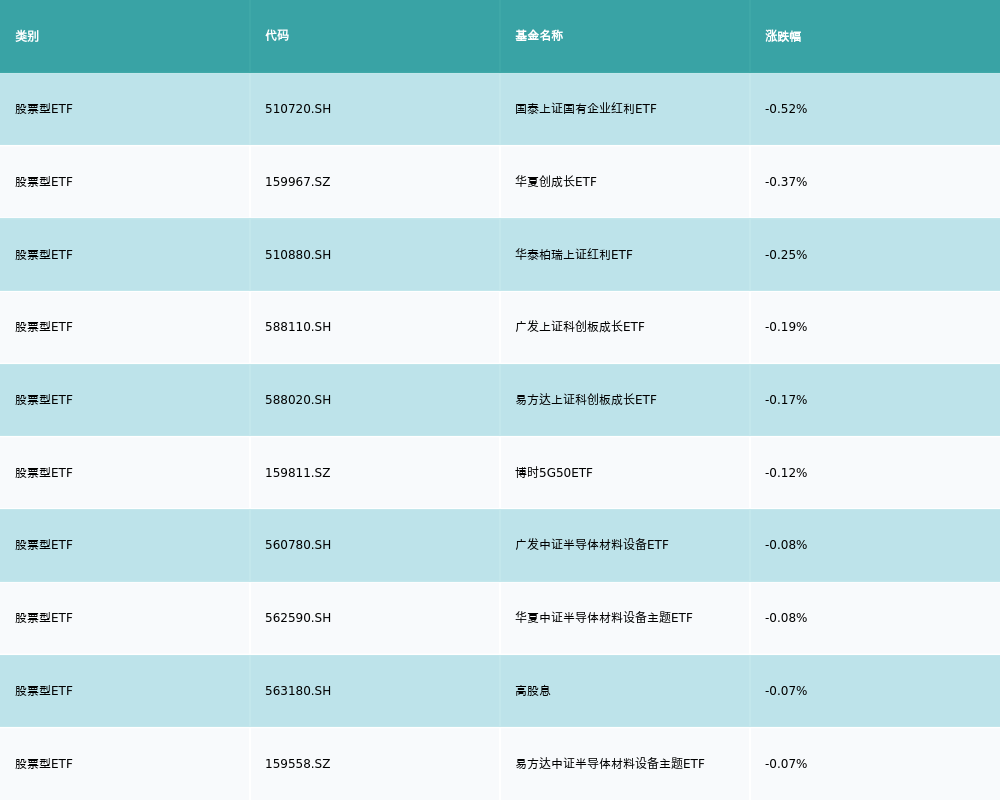Select fund name 华泰柏瑞上证红利ETF
The image size is (1000, 800).
click(x=574, y=255)
